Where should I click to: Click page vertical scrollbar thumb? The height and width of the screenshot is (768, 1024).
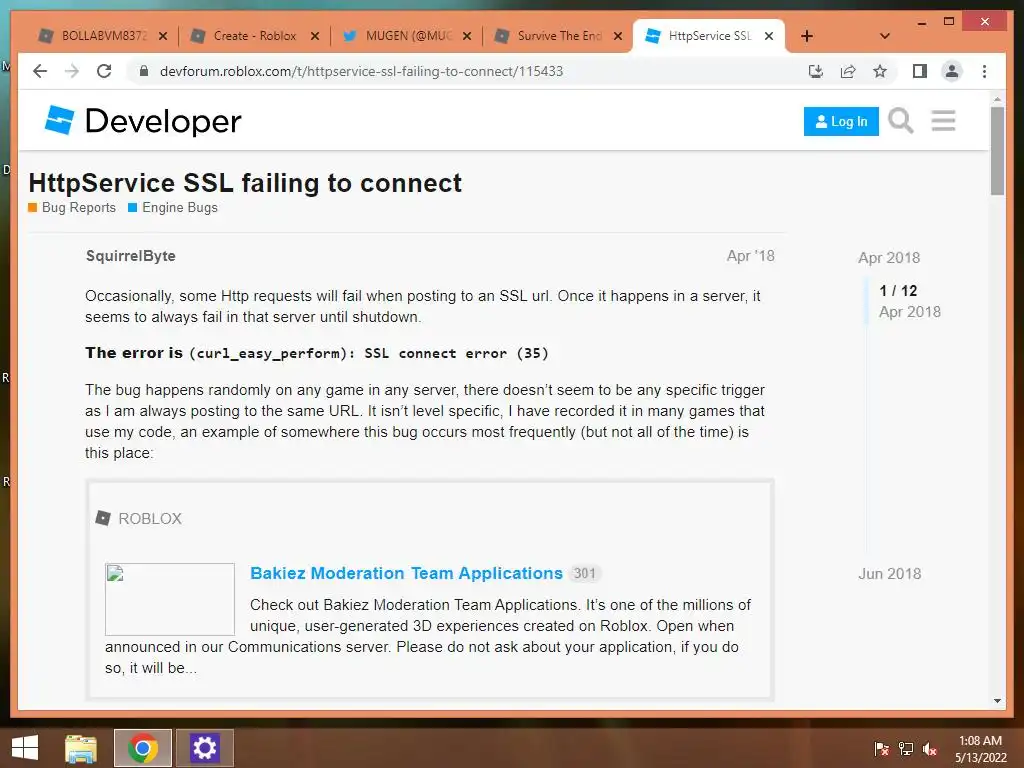click(997, 151)
